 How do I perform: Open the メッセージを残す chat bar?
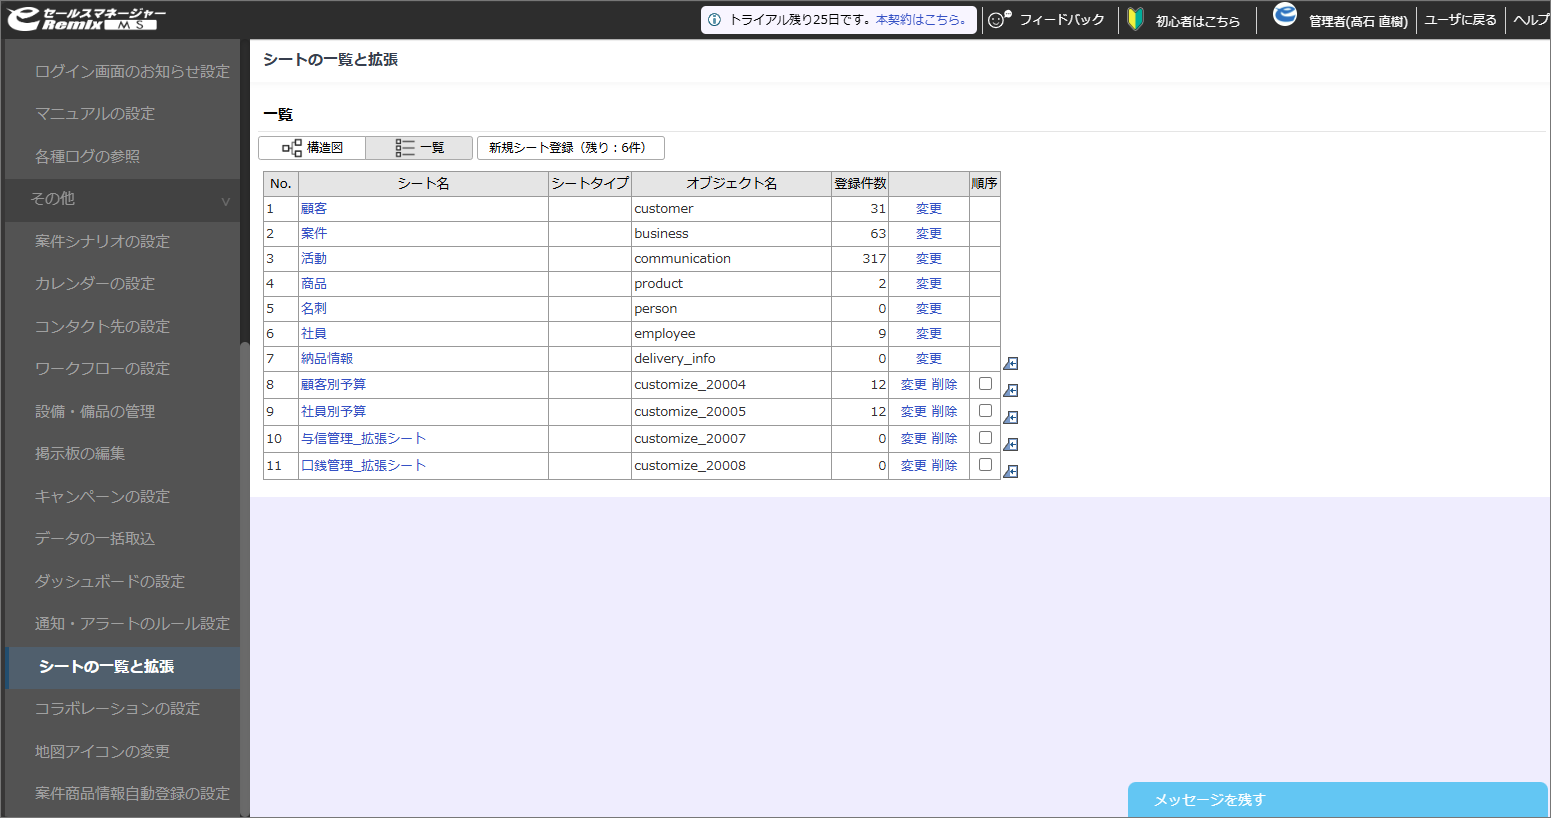(x=1338, y=800)
